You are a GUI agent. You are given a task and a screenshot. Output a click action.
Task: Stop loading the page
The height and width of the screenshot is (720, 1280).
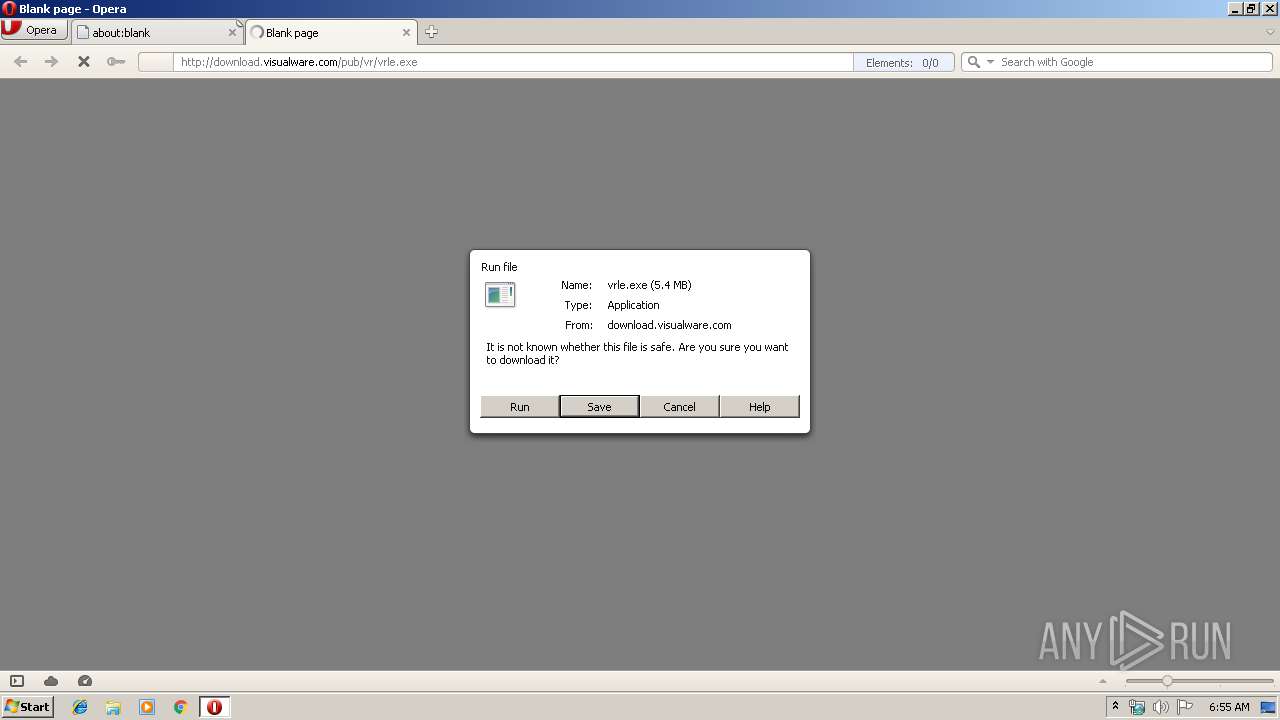coord(84,62)
